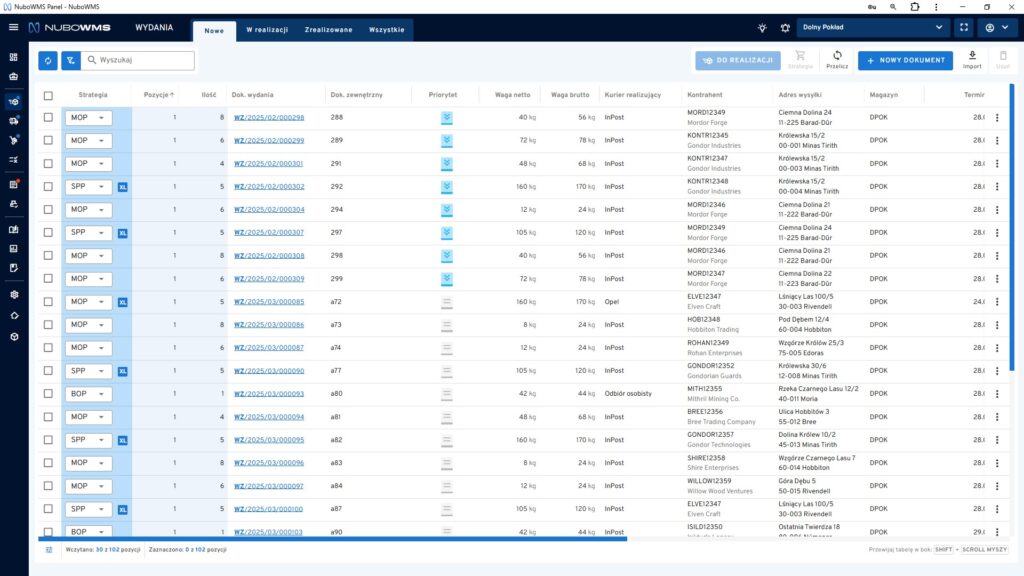Click the blue refresh list icon
This screenshot has height=576, width=1024.
pyautogui.click(x=48, y=61)
